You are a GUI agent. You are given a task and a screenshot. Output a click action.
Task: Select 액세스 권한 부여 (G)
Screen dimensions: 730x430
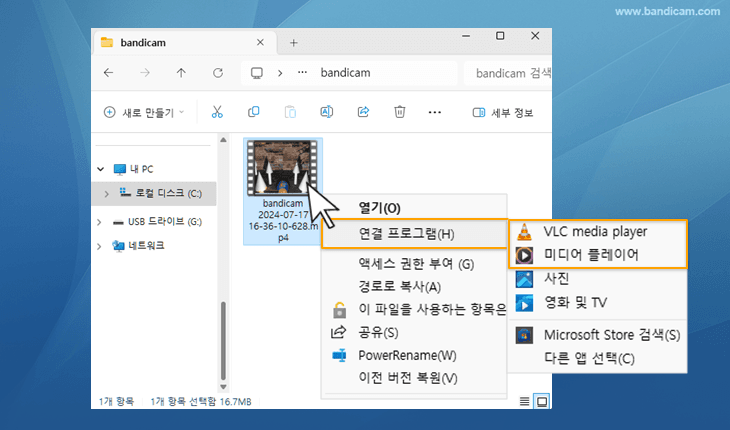tap(416, 264)
